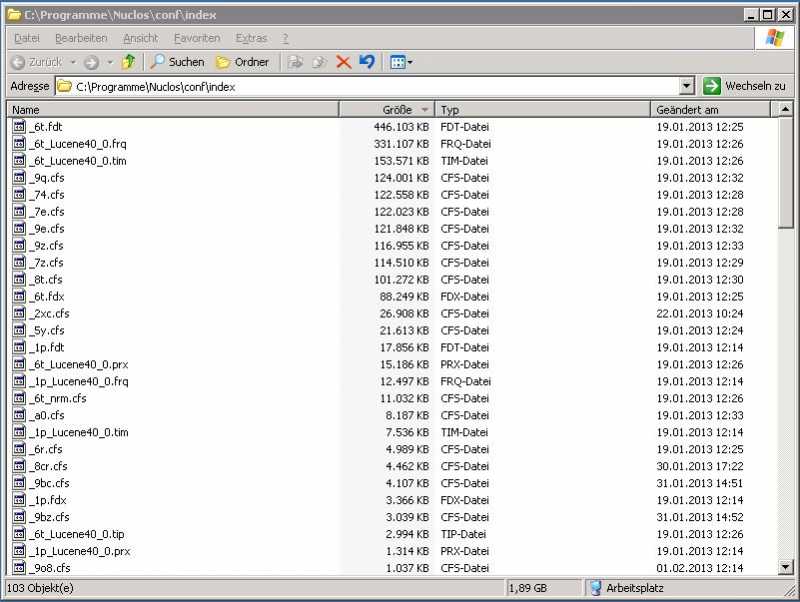Image resolution: width=800 pixels, height=602 pixels.
Task: Click the Zurück back arrow icon
Action: tap(18, 62)
